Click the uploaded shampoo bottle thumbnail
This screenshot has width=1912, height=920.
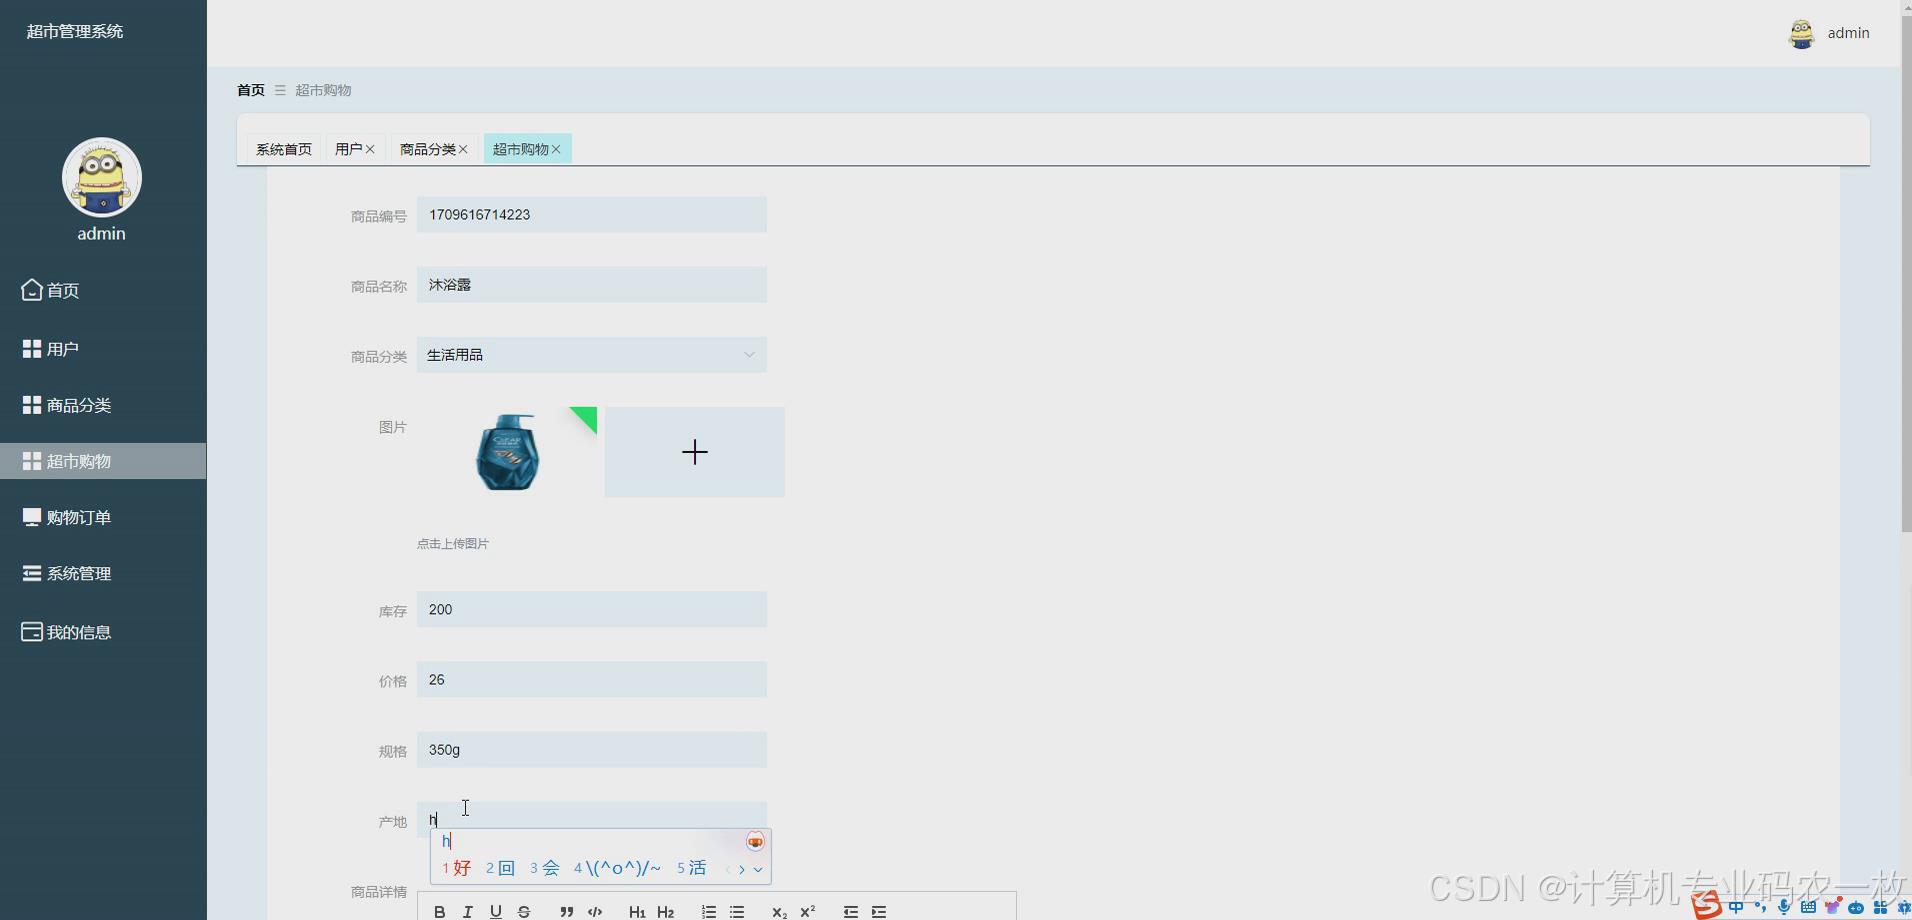pyautogui.click(x=507, y=452)
